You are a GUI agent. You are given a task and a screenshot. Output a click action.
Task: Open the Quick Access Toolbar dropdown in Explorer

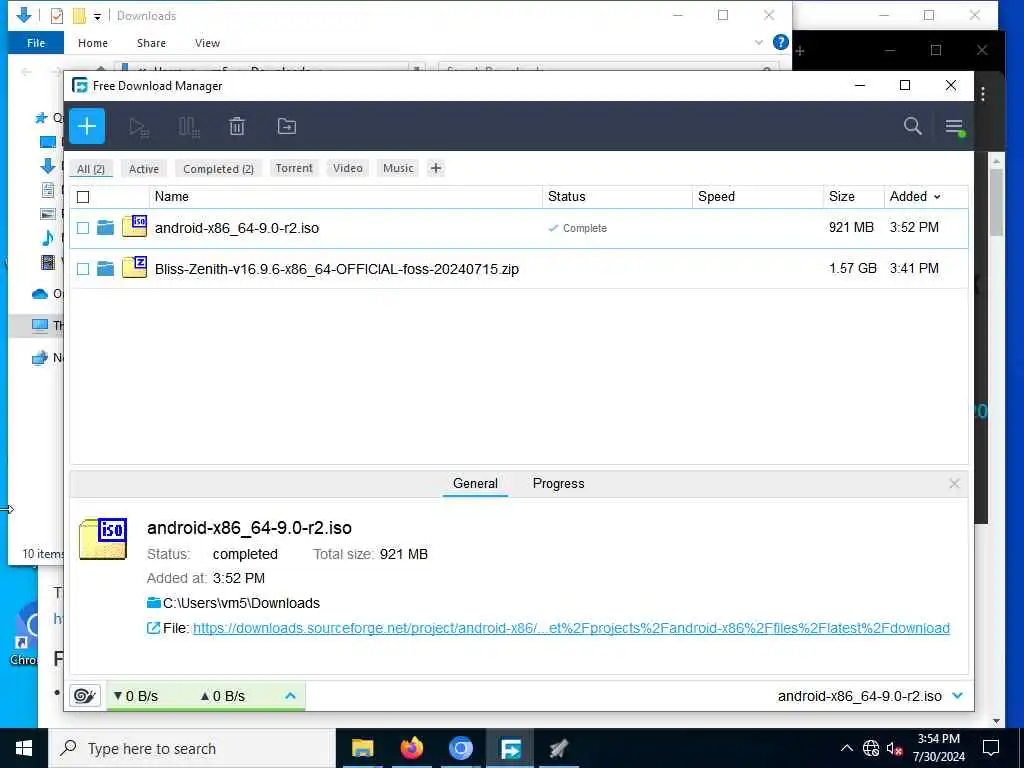coord(97,16)
